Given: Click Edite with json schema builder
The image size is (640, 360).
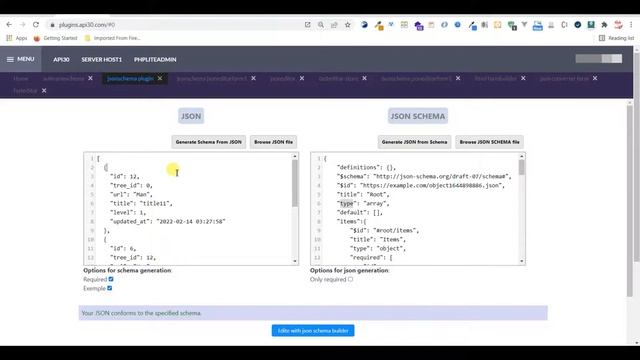Looking at the screenshot, I should (x=313, y=331).
